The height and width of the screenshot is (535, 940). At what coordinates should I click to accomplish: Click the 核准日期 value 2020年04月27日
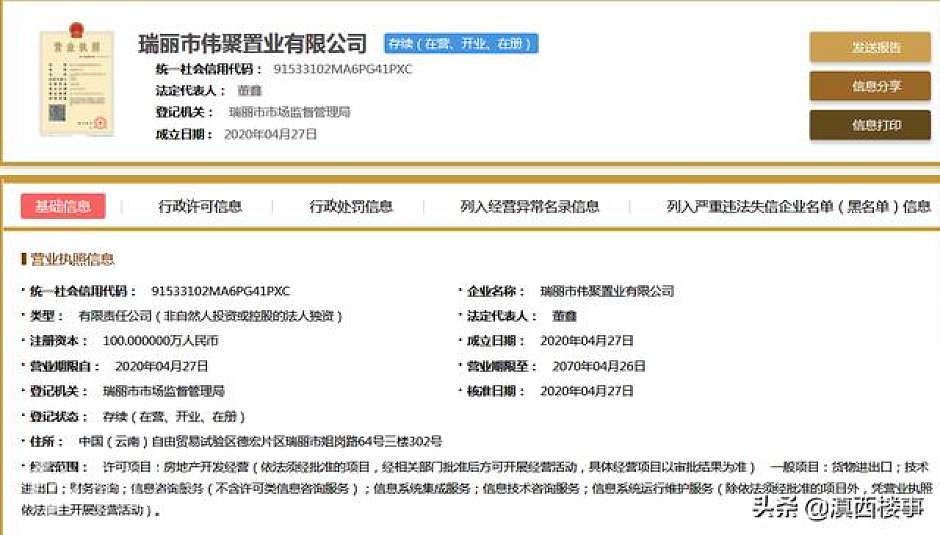tap(587, 391)
